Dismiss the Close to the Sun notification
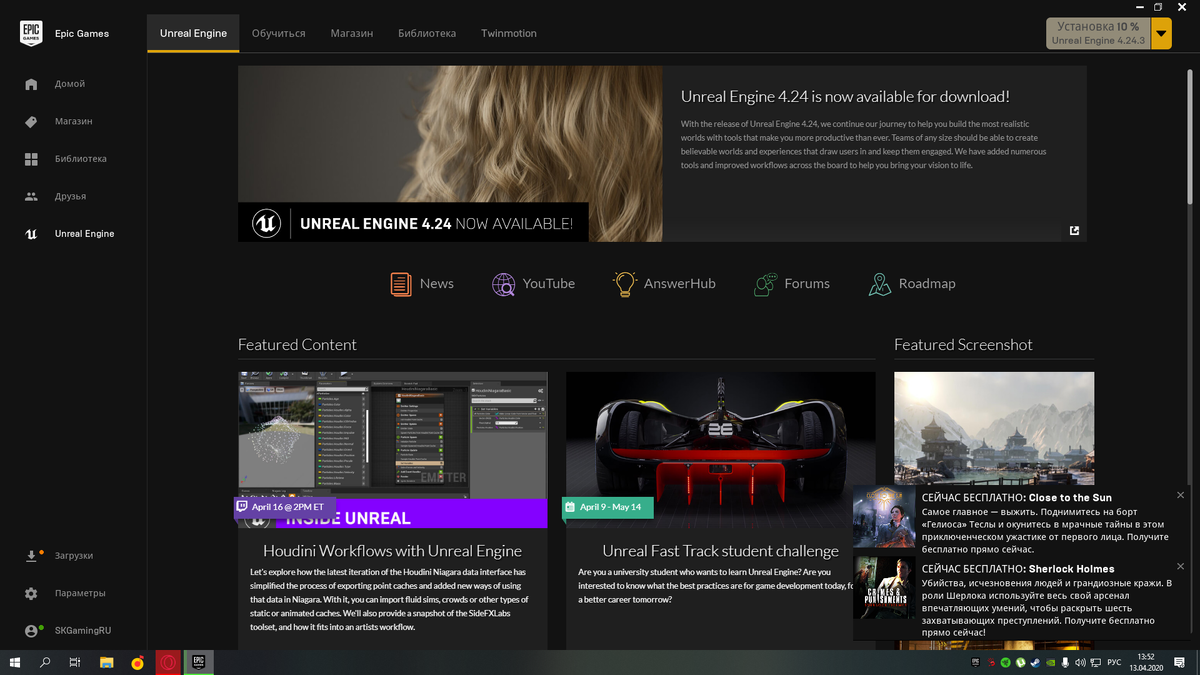This screenshot has height=675, width=1200. click(x=1180, y=493)
